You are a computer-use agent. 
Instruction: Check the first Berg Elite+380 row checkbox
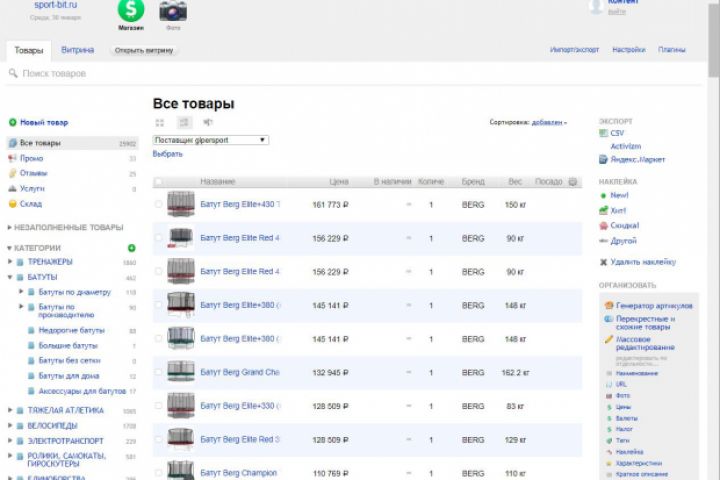(x=158, y=305)
